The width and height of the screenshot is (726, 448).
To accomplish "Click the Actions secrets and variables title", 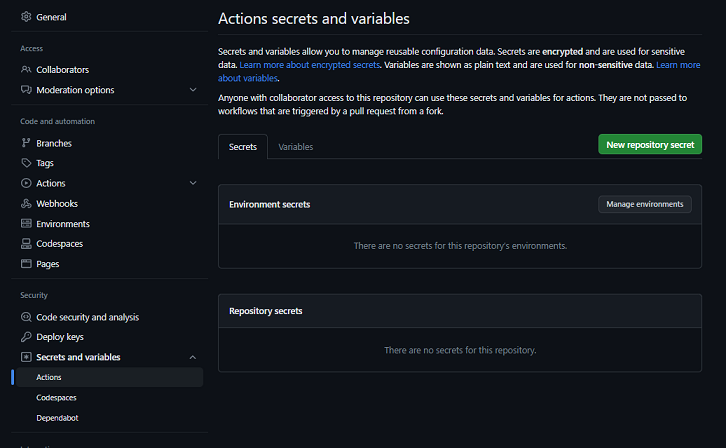I will tap(313, 19).
